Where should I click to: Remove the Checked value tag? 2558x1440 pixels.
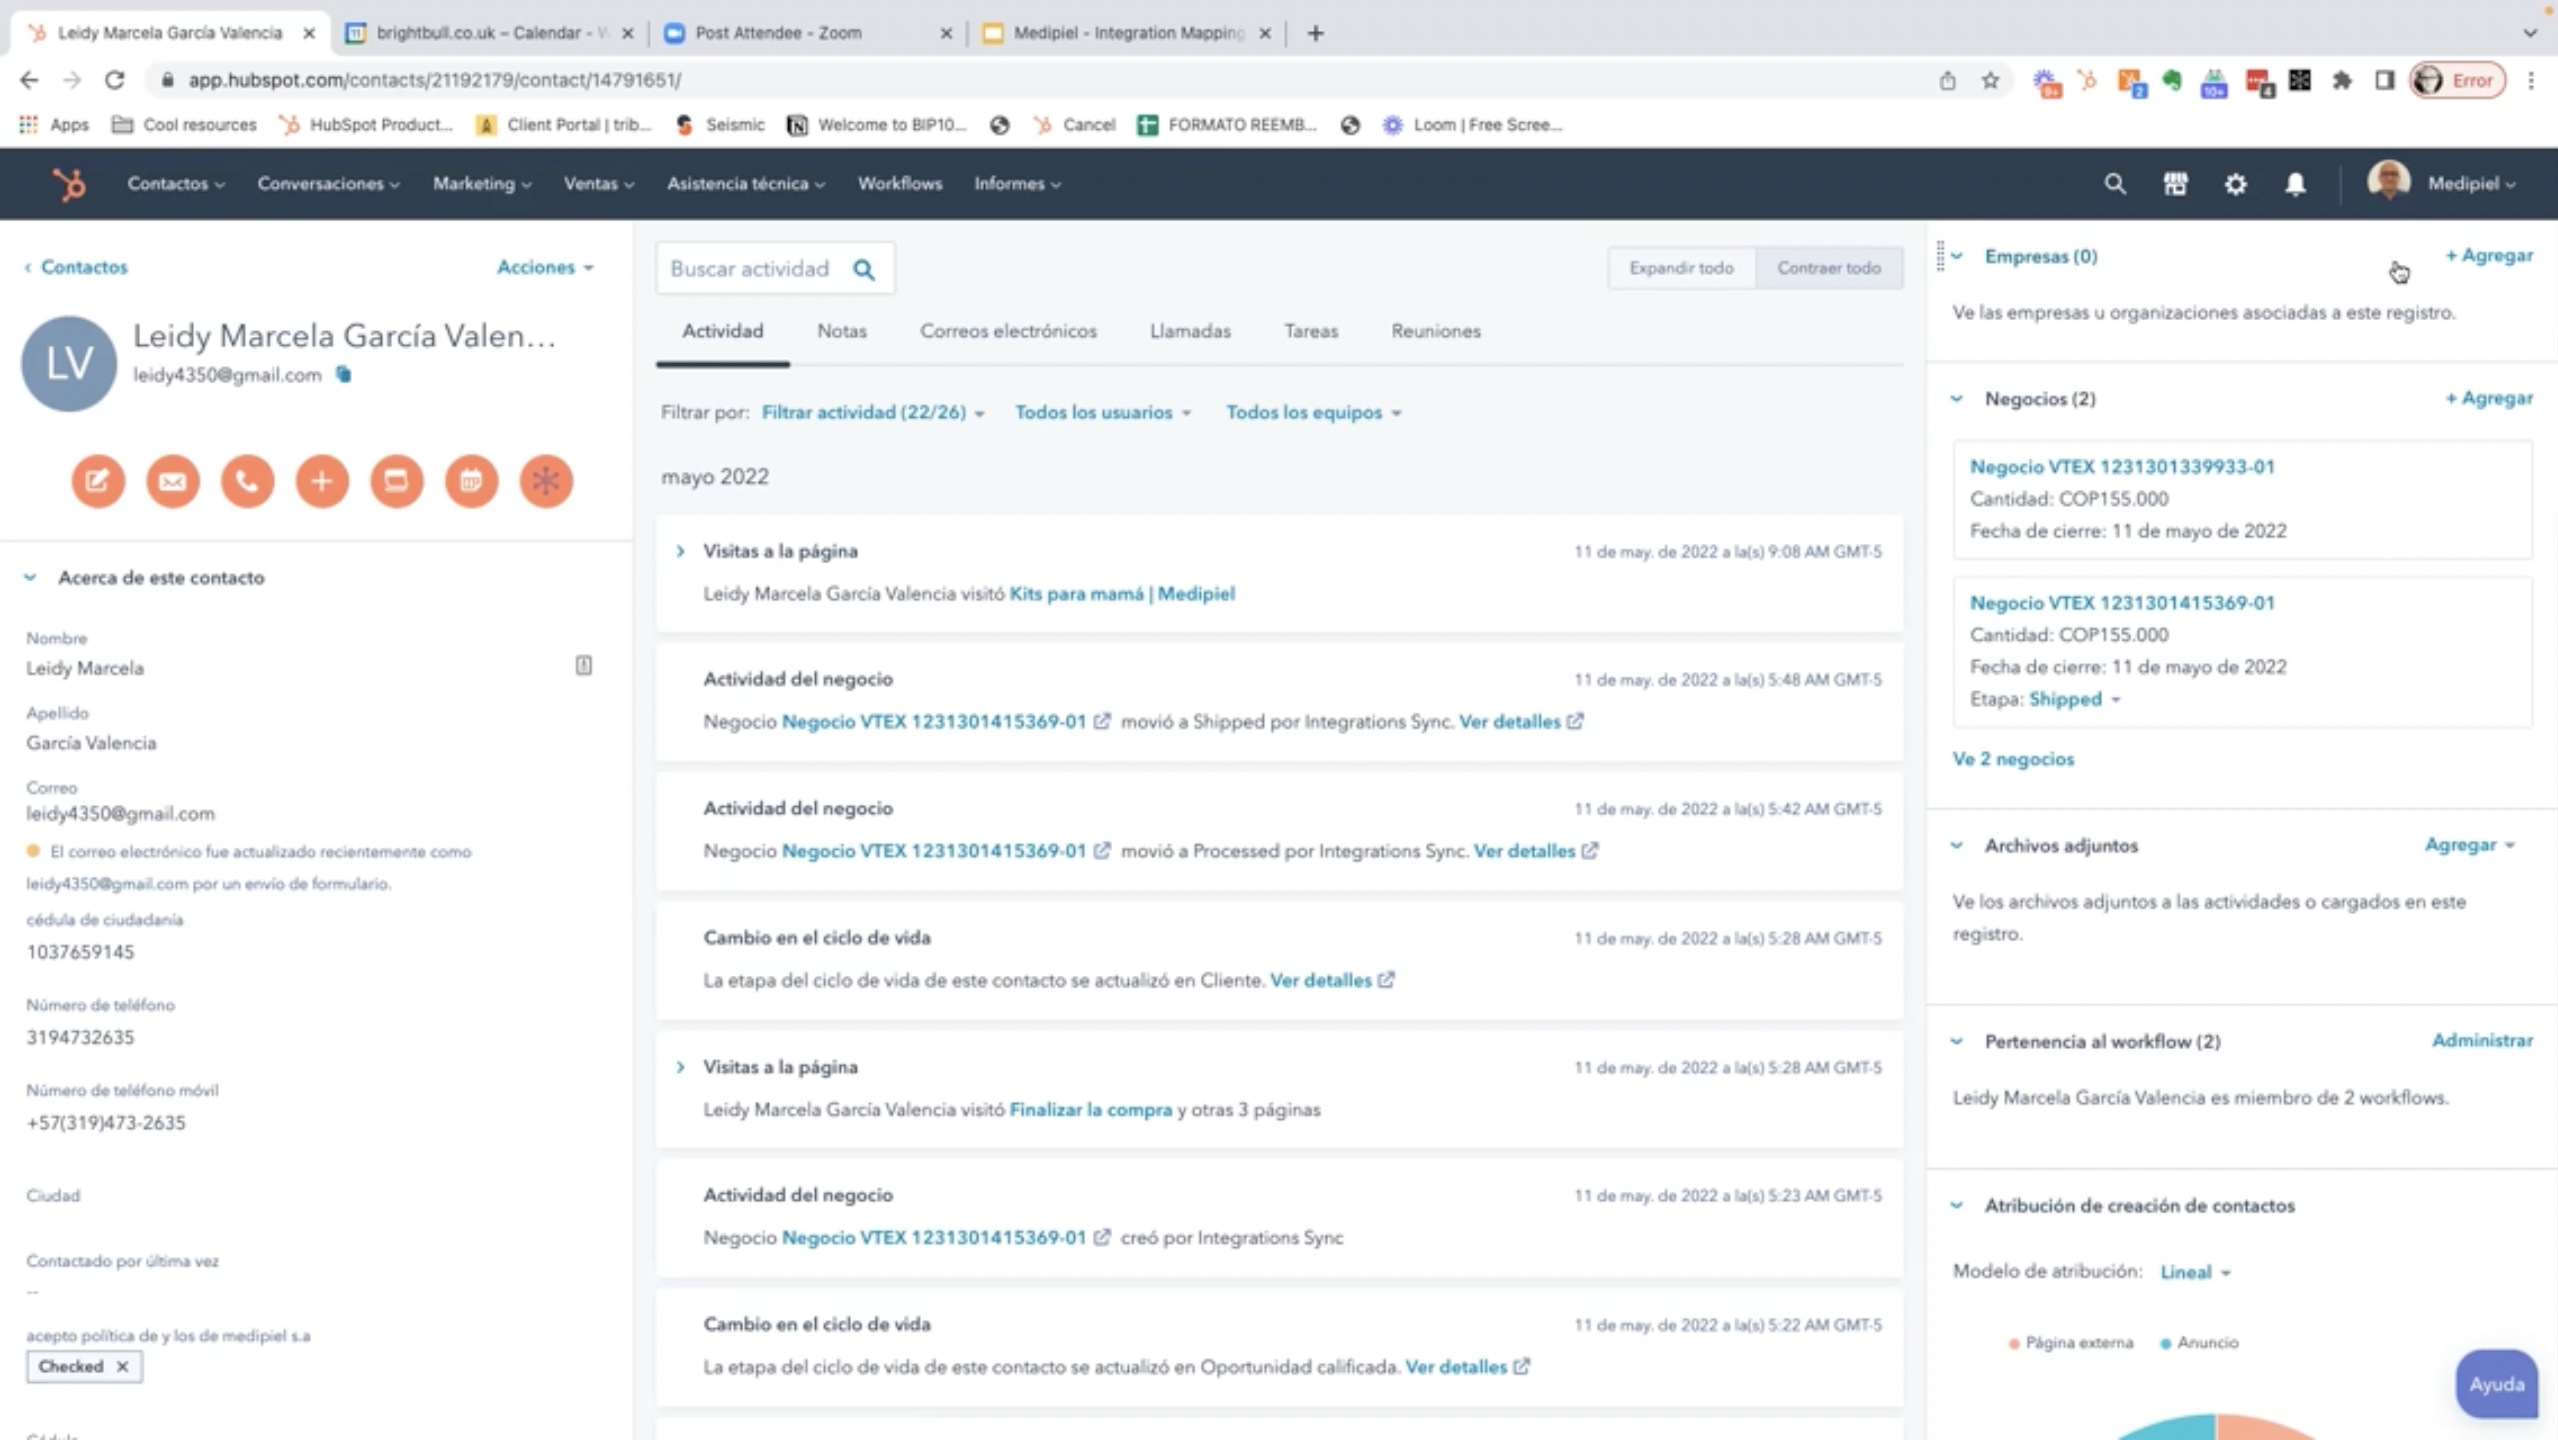pos(122,1366)
